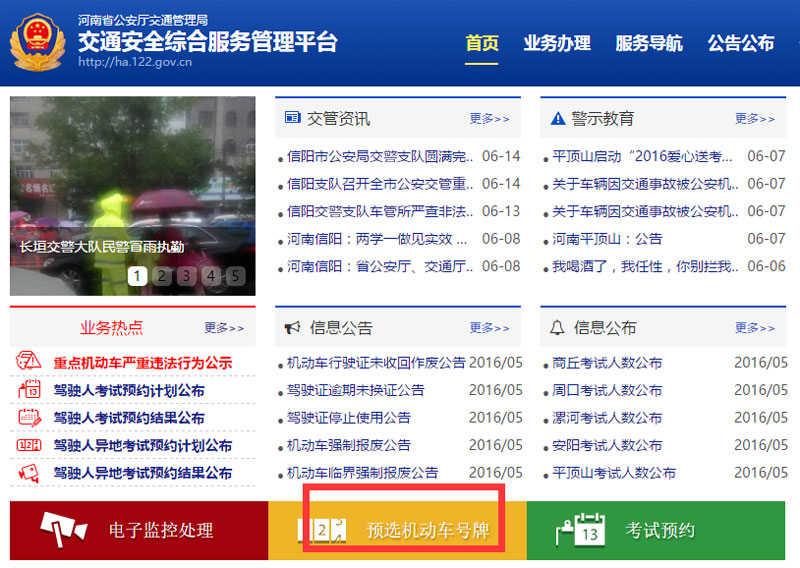Image resolution: width=800 pixels, height=568 pixels.
Task: Open 商丘考试人数公布
Action: click(x=607, y=363)
